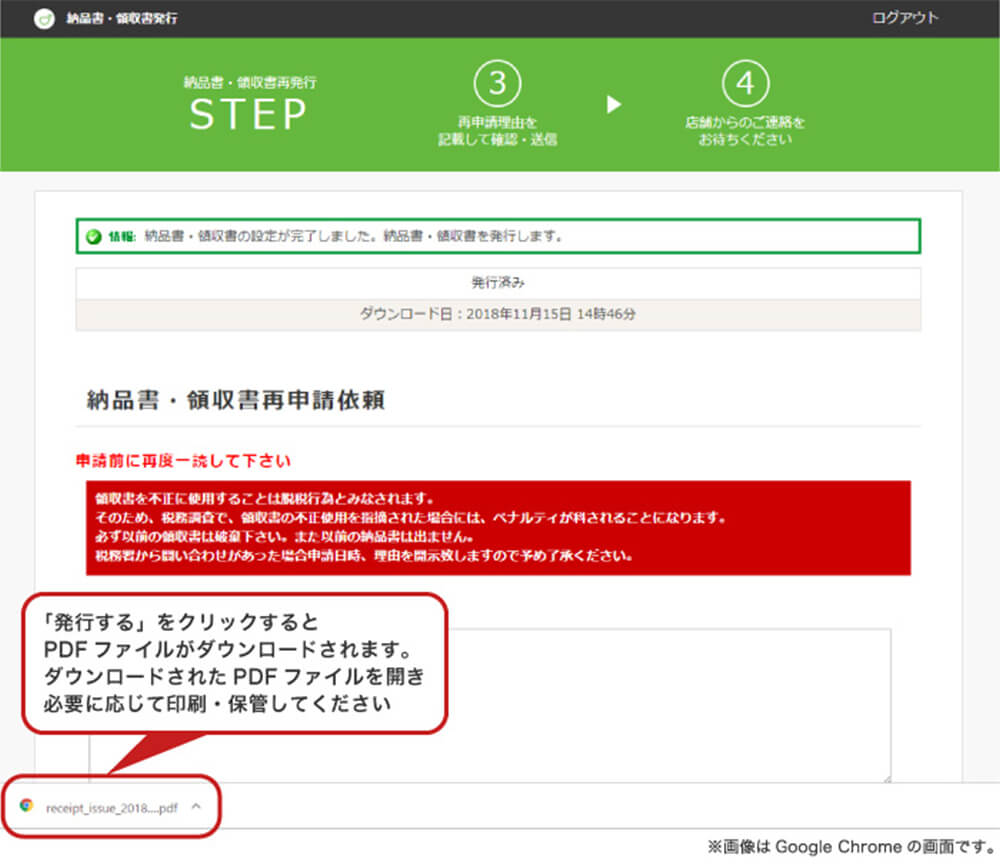This screenshot has height=865, width=1000.
Task: Click the 納品書・領収書発行 header title
Action: pos(122,18)
